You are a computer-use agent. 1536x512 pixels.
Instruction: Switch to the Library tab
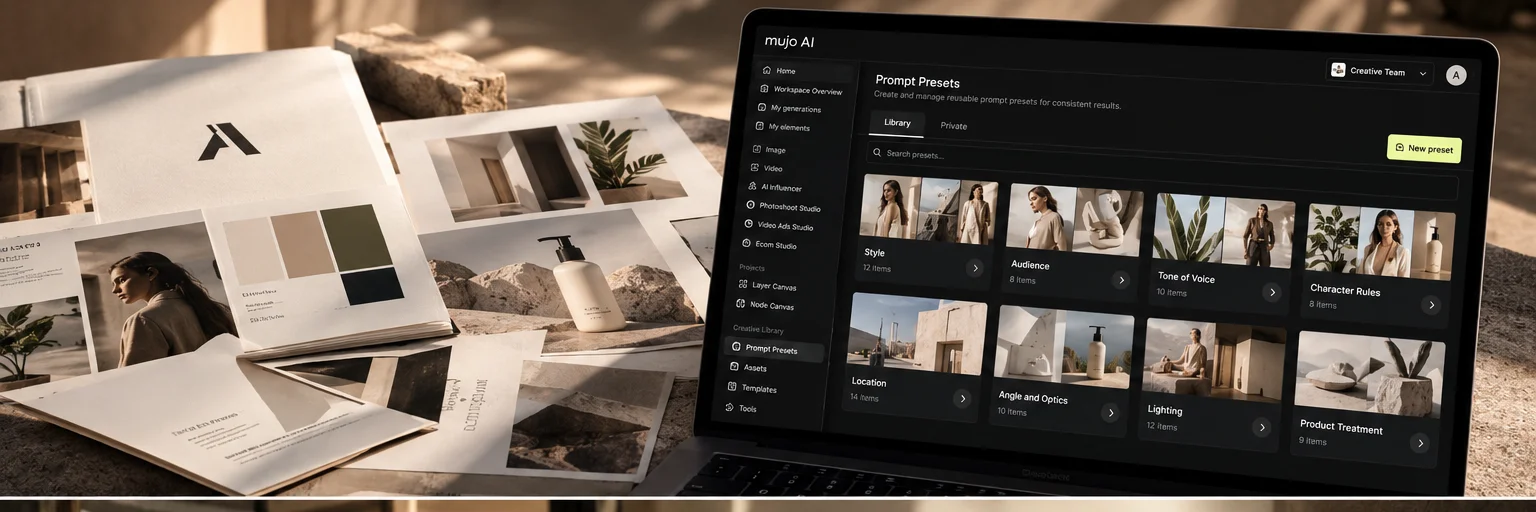(897, 123)
